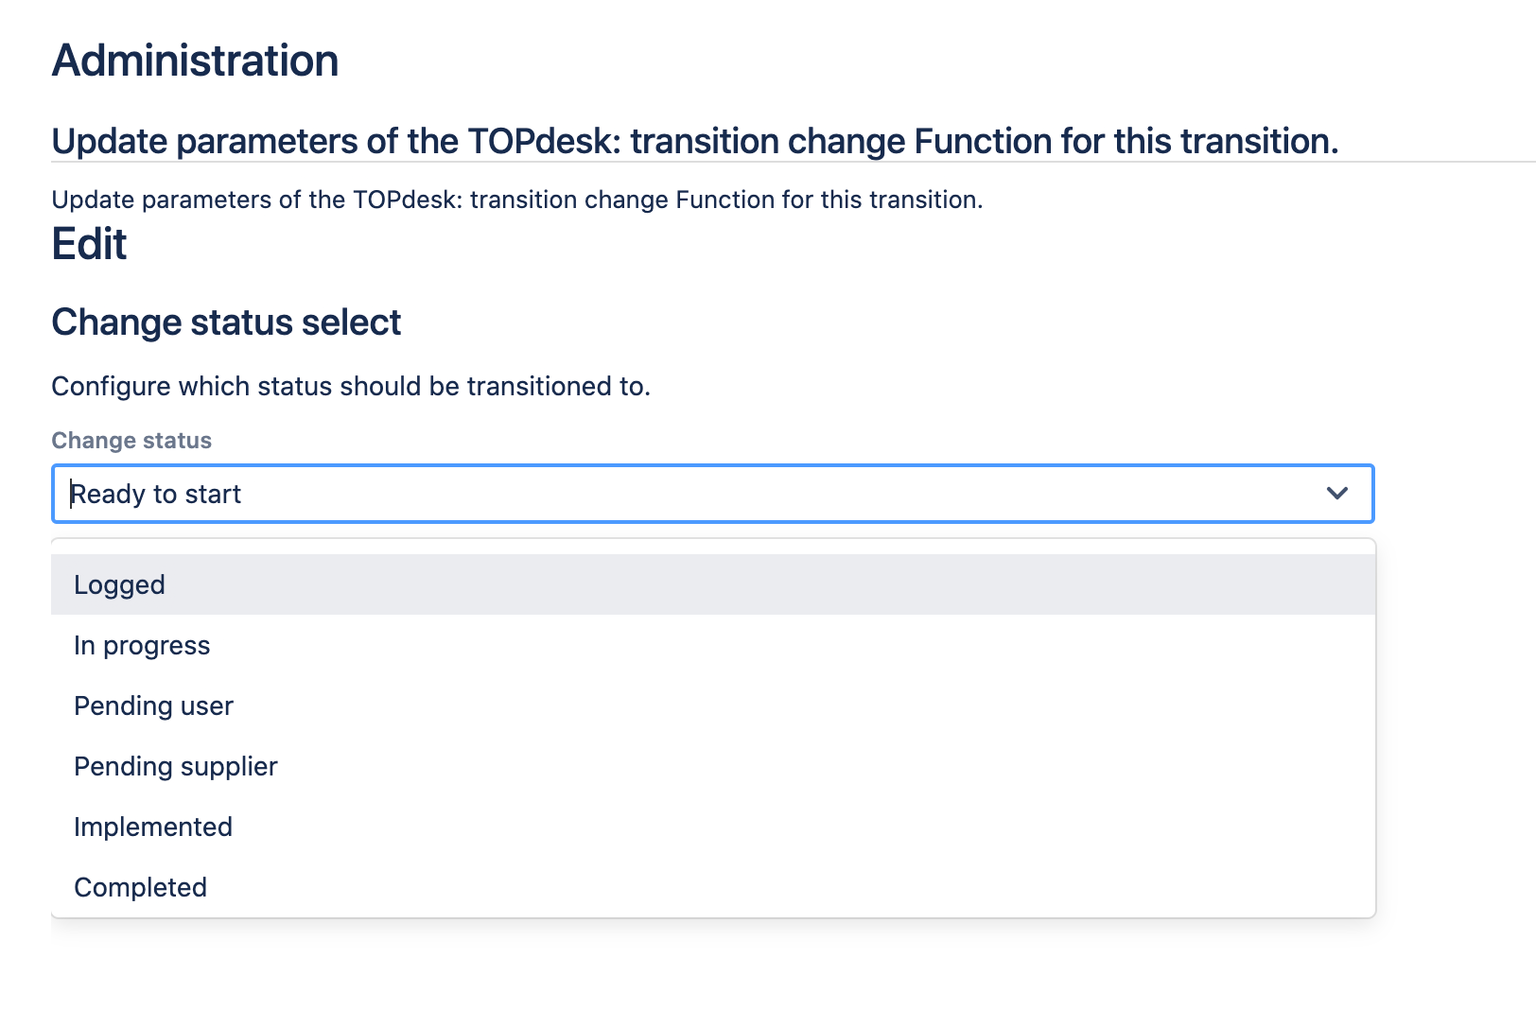Click the small 'Update parameters' description line

click(516, 200)
